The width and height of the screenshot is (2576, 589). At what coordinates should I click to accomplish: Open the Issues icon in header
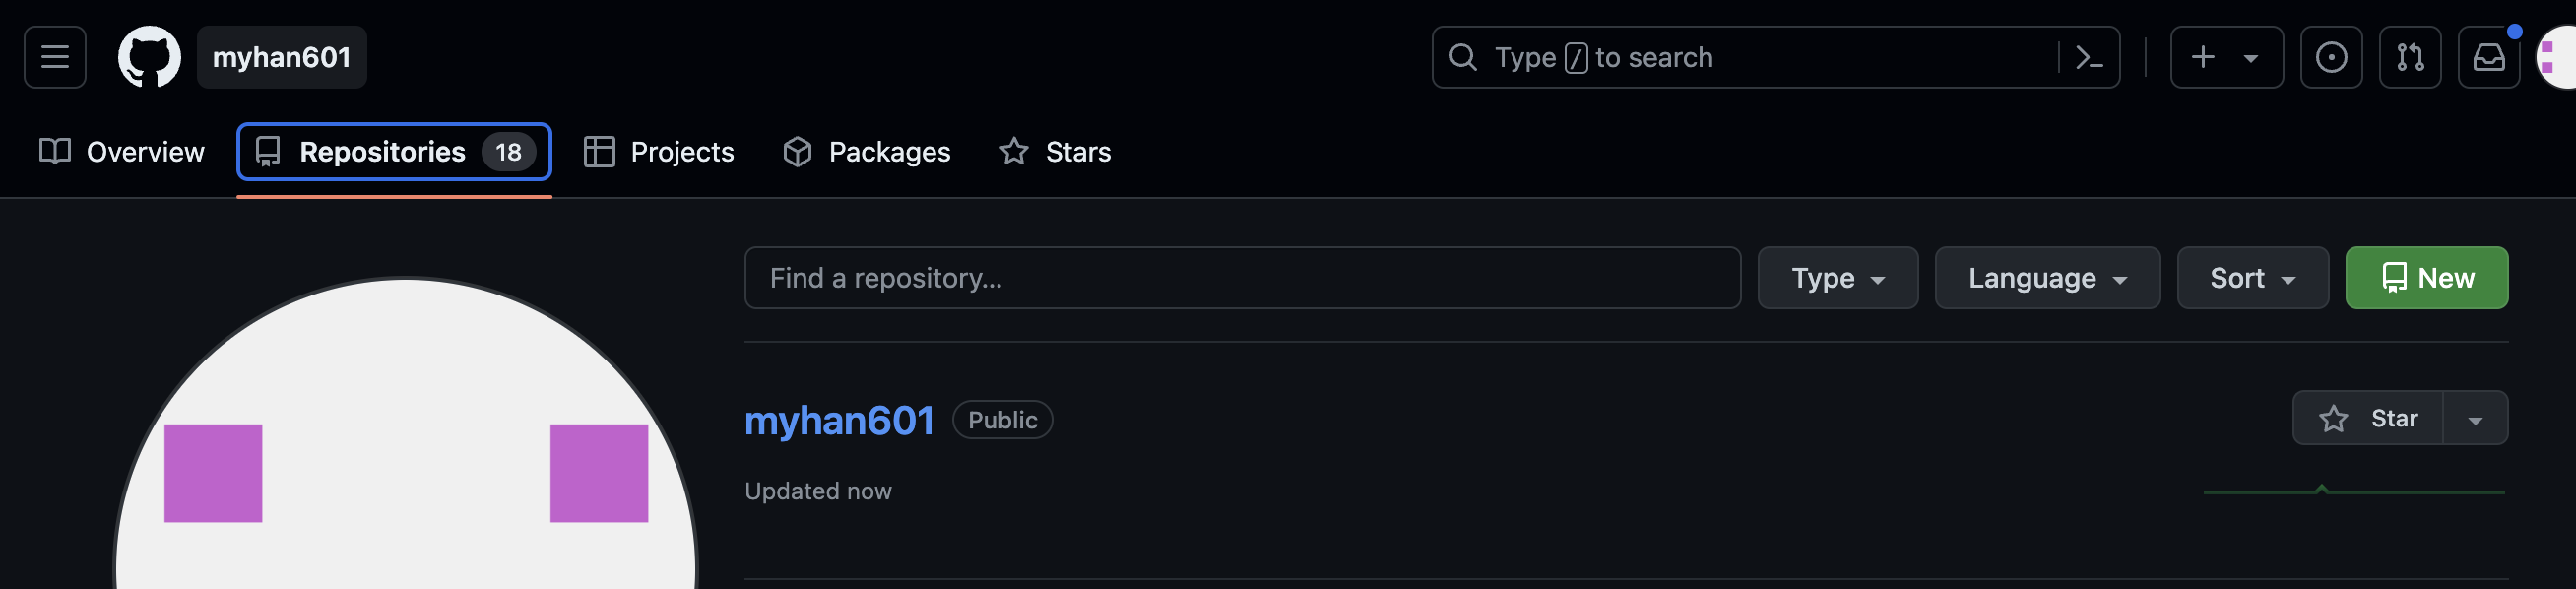2330,57
